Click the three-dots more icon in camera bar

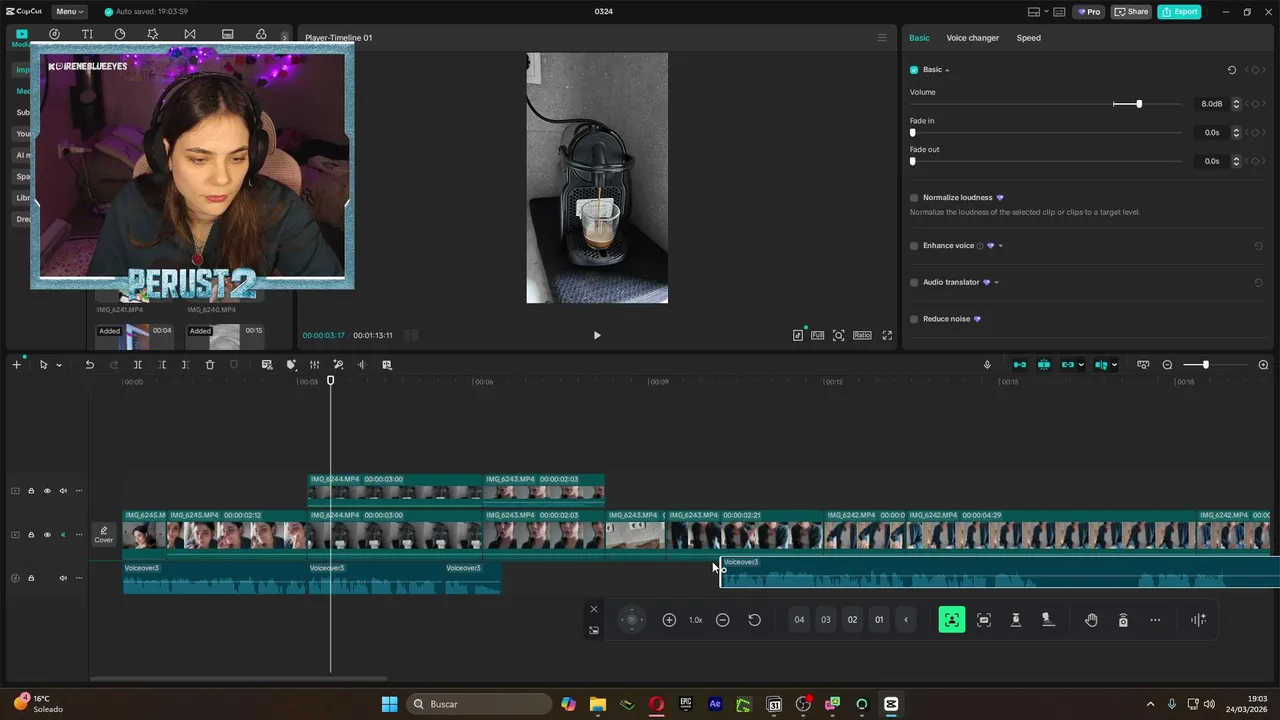pyautogui.click(x=1155, y=620)
